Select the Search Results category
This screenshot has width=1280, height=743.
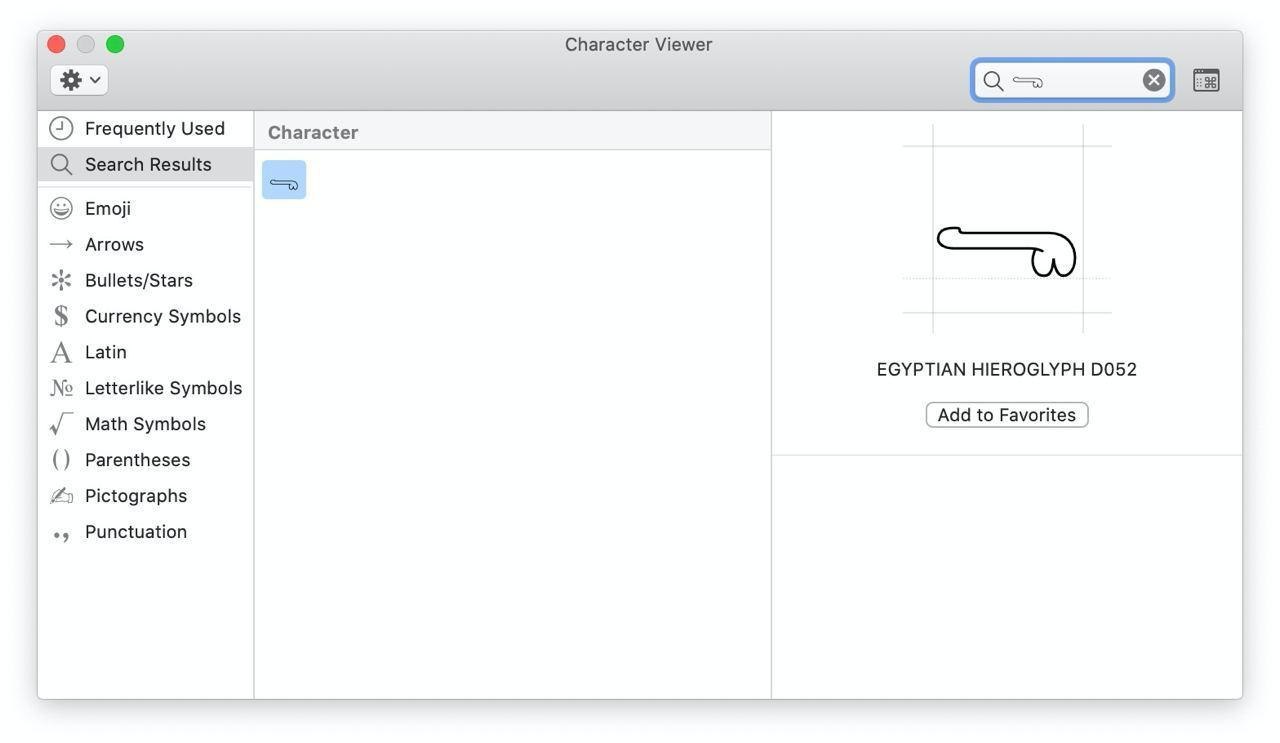[145, 165]
